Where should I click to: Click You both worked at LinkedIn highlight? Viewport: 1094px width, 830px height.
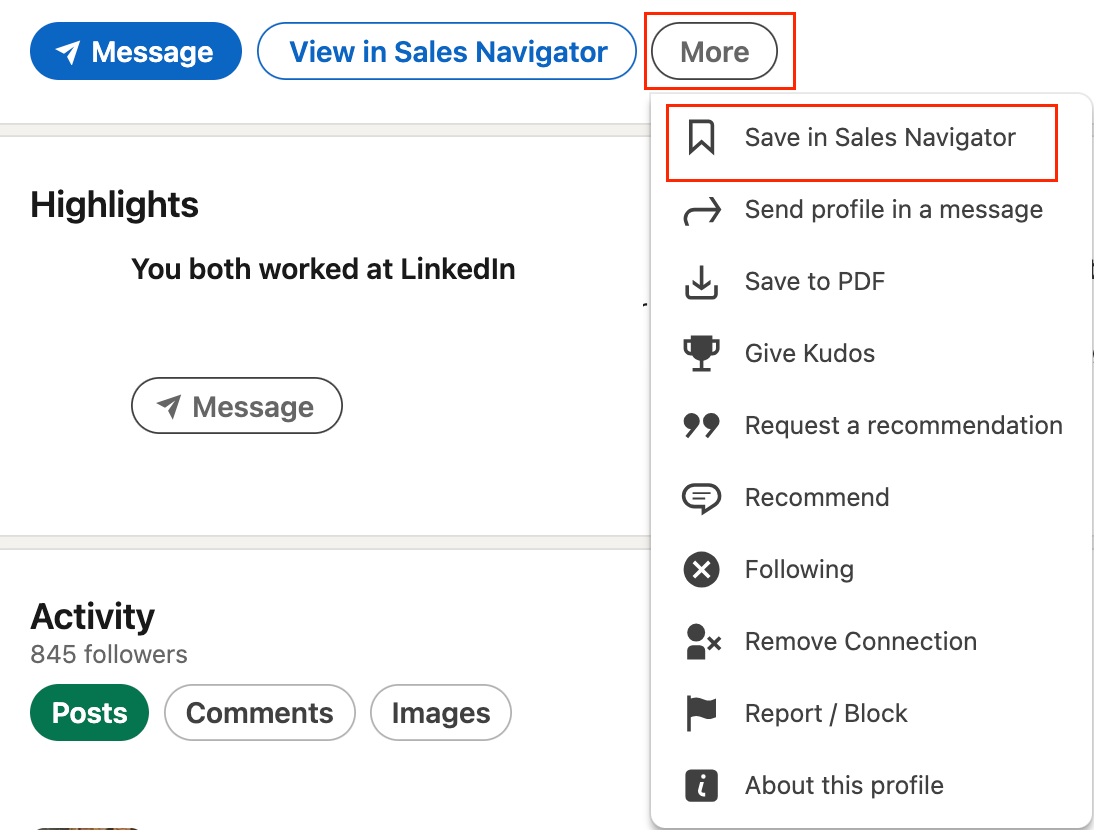click(323, 269)
